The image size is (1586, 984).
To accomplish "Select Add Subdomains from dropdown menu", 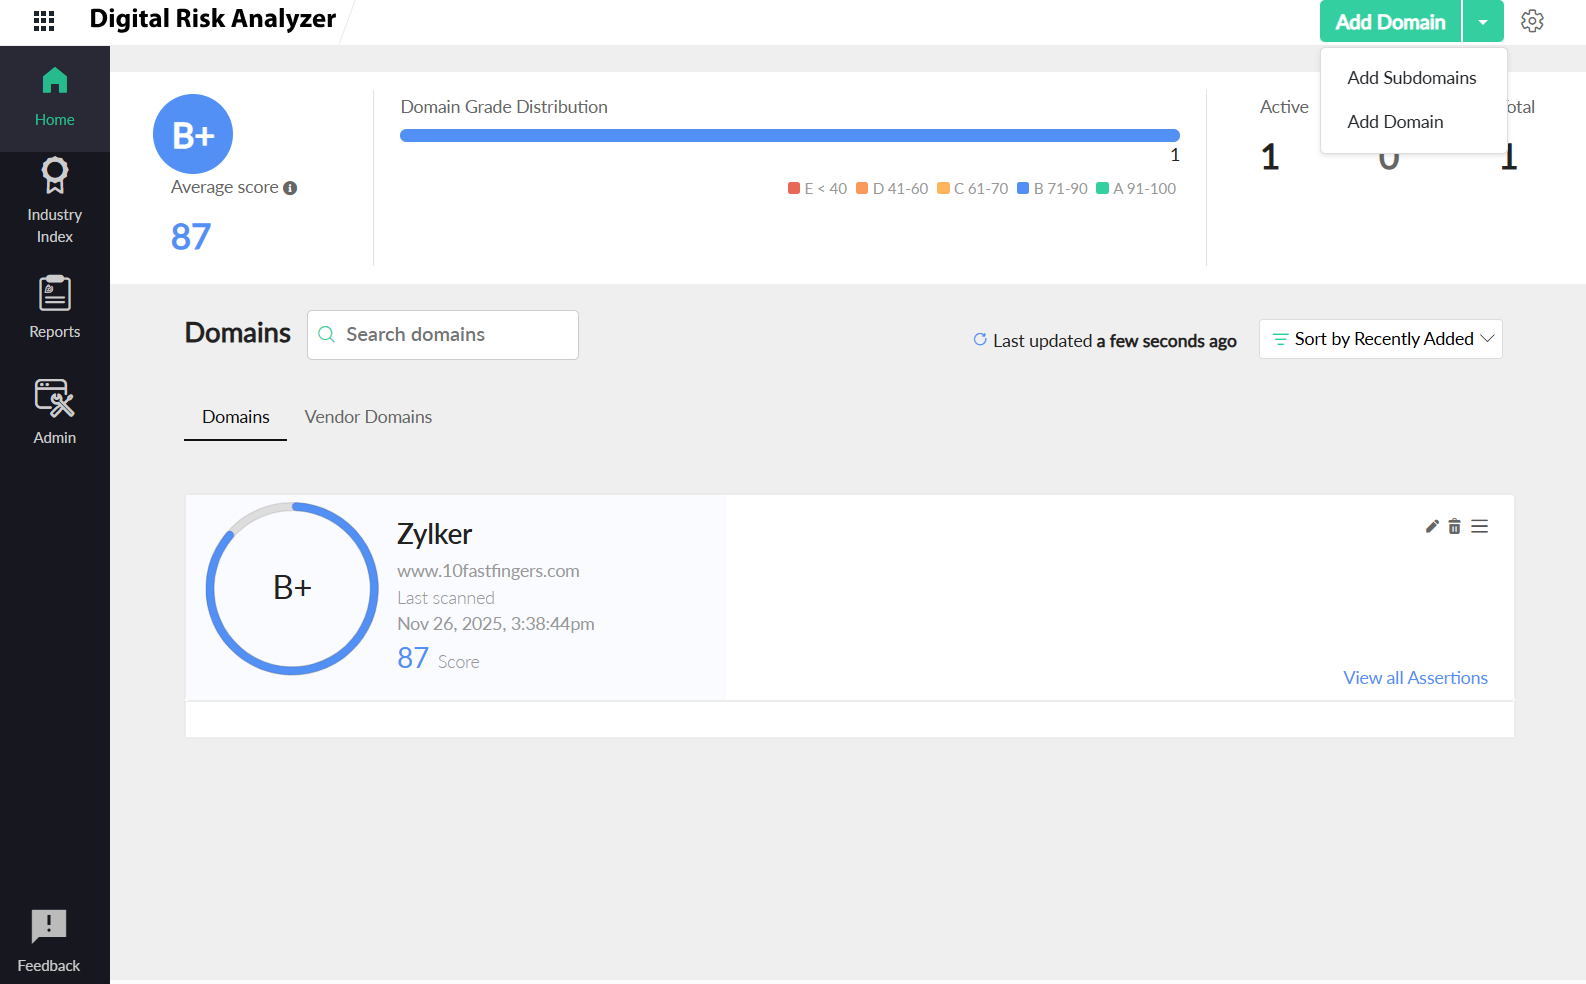I will point(1411,78).
